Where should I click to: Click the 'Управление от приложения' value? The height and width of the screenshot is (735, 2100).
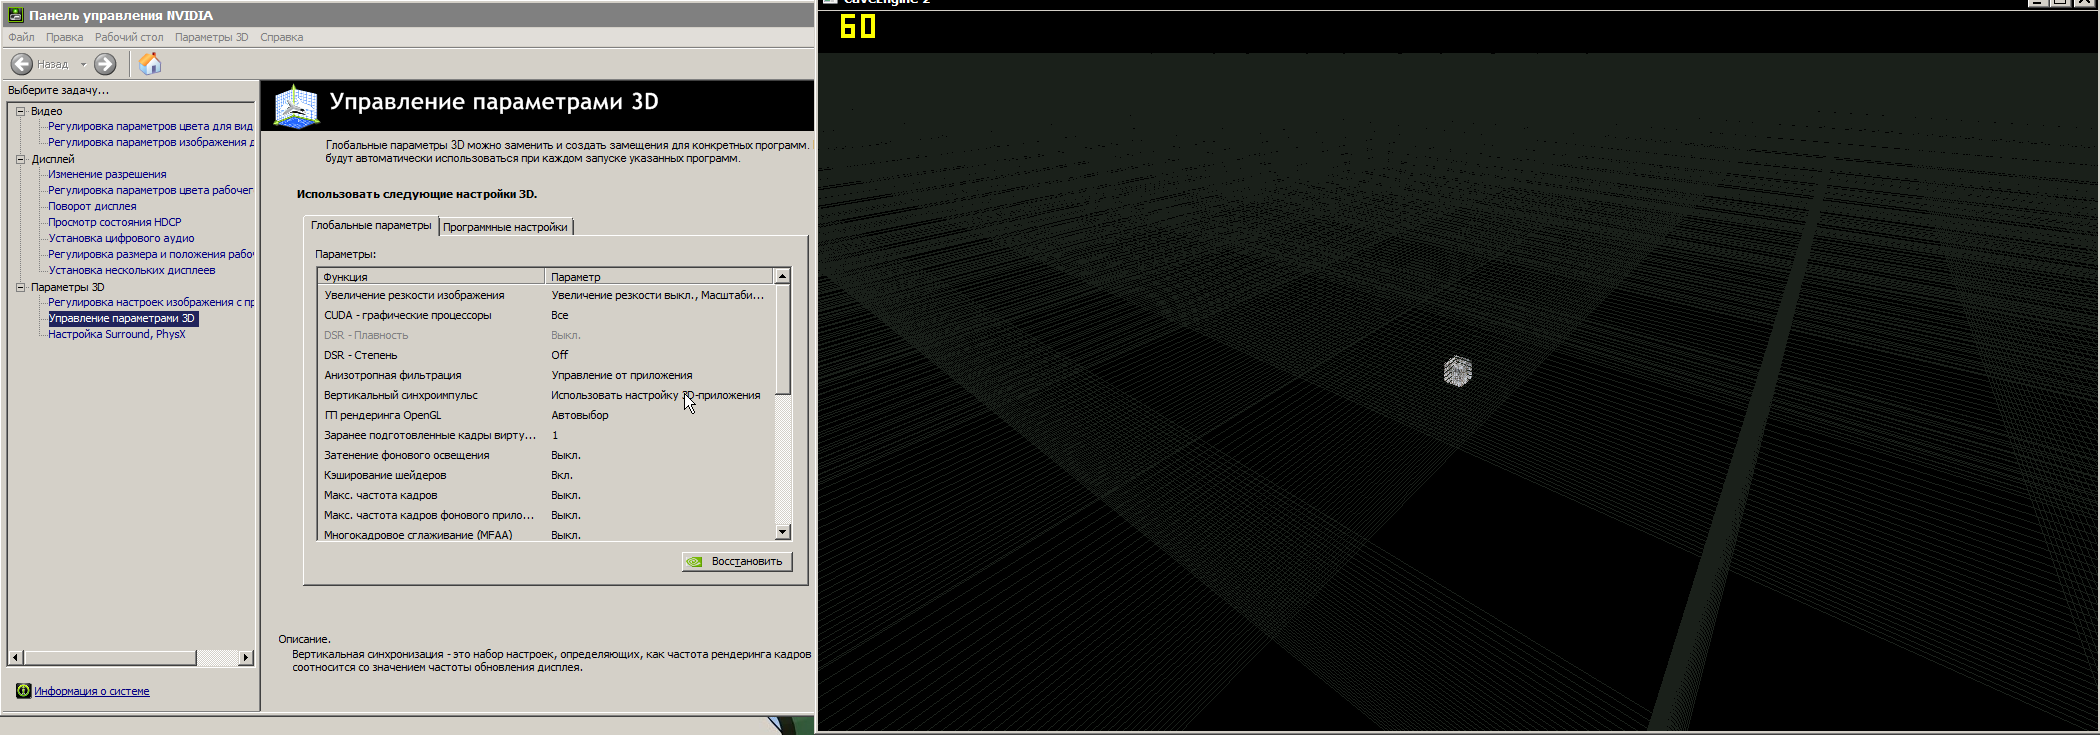click(622, 375)
